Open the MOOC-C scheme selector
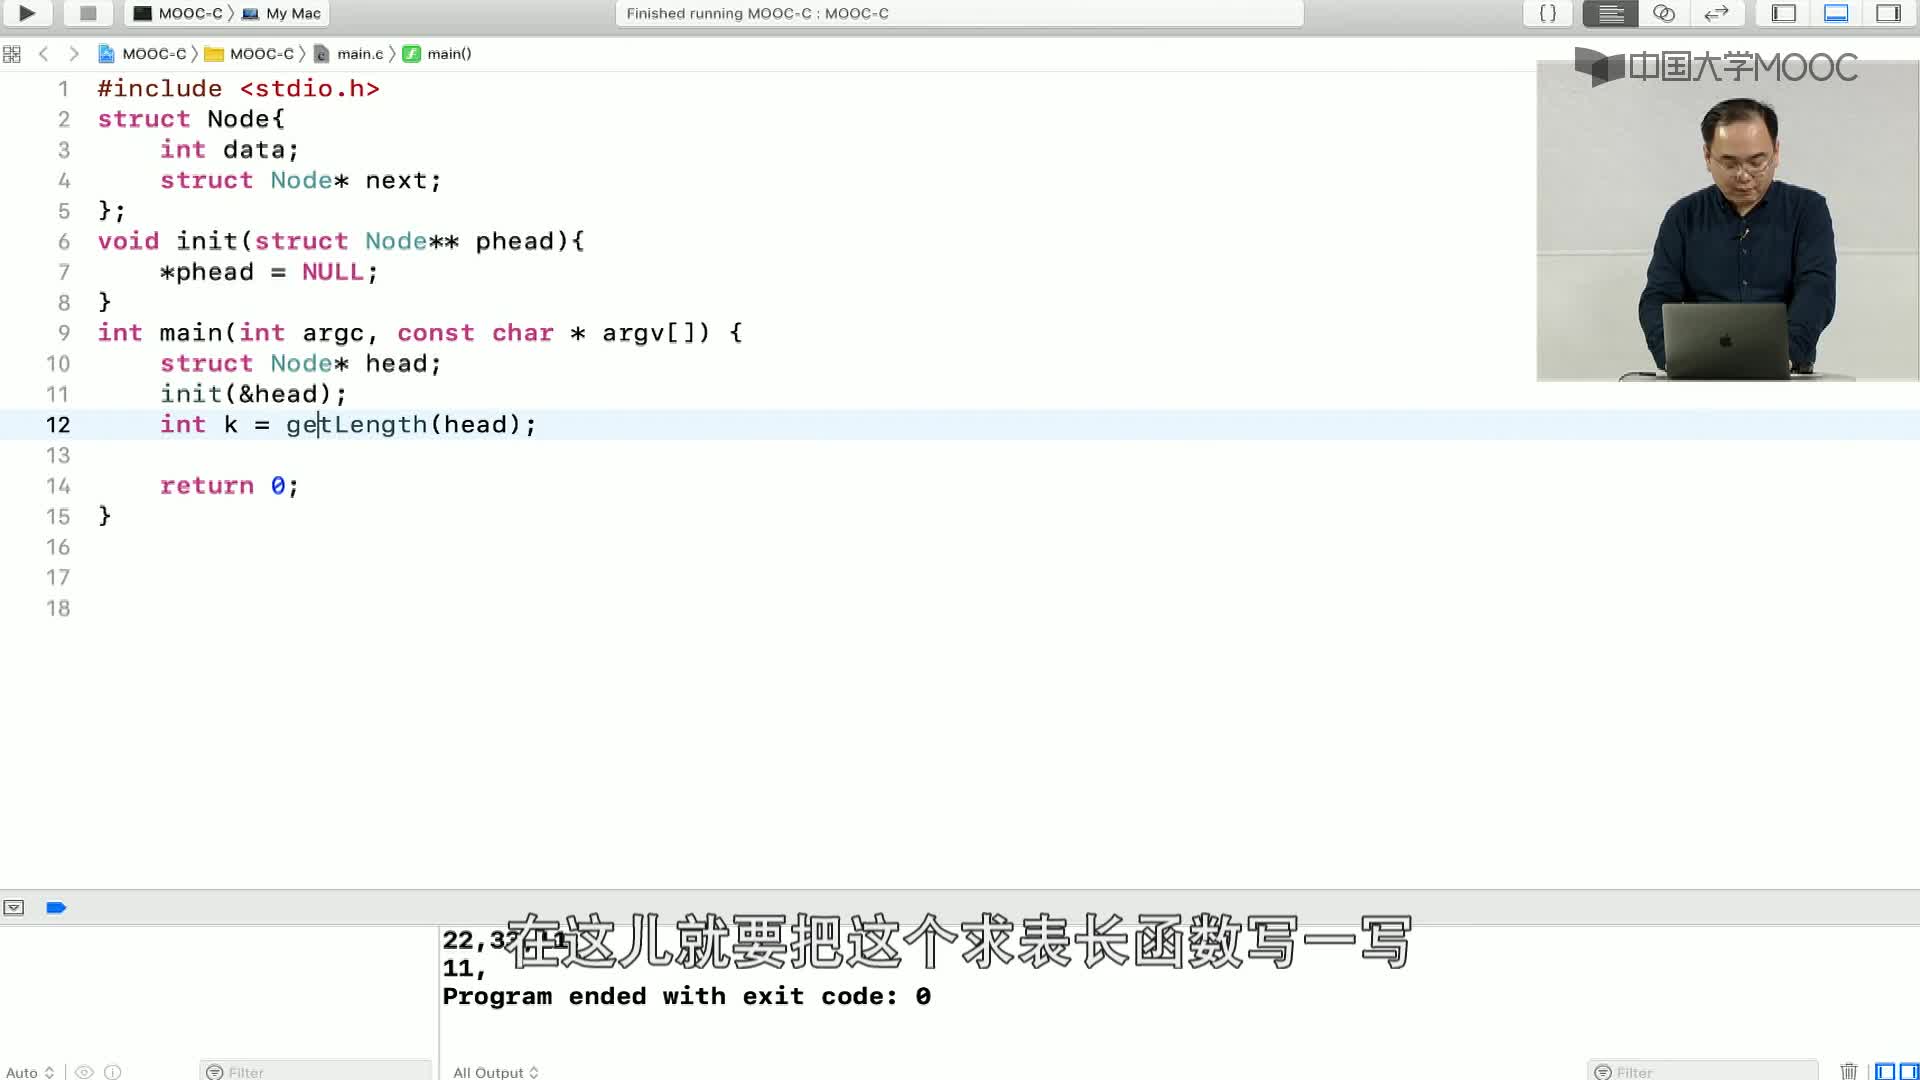Image resolution: width=1920 pixels, height=1080 pixels. pyautogui.click(x=179, y=13)
